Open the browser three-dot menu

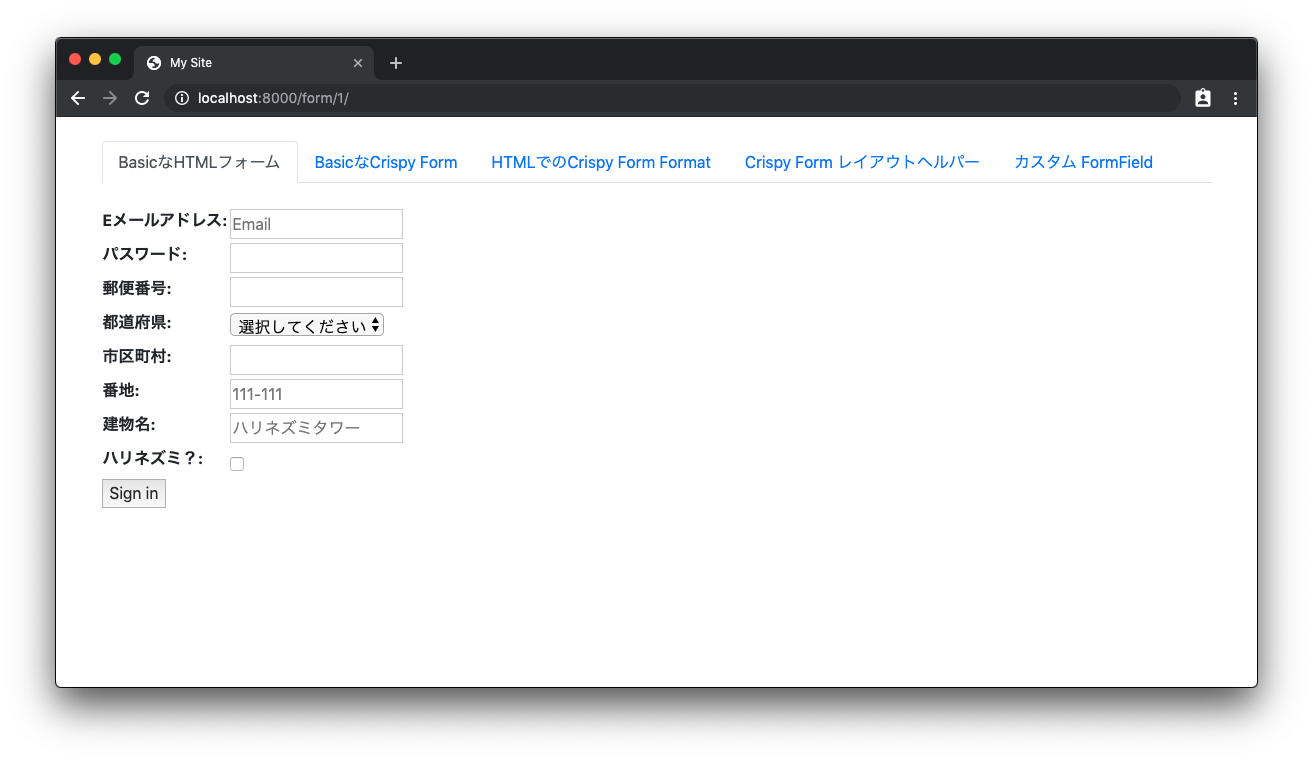(x=1235, y=98)
